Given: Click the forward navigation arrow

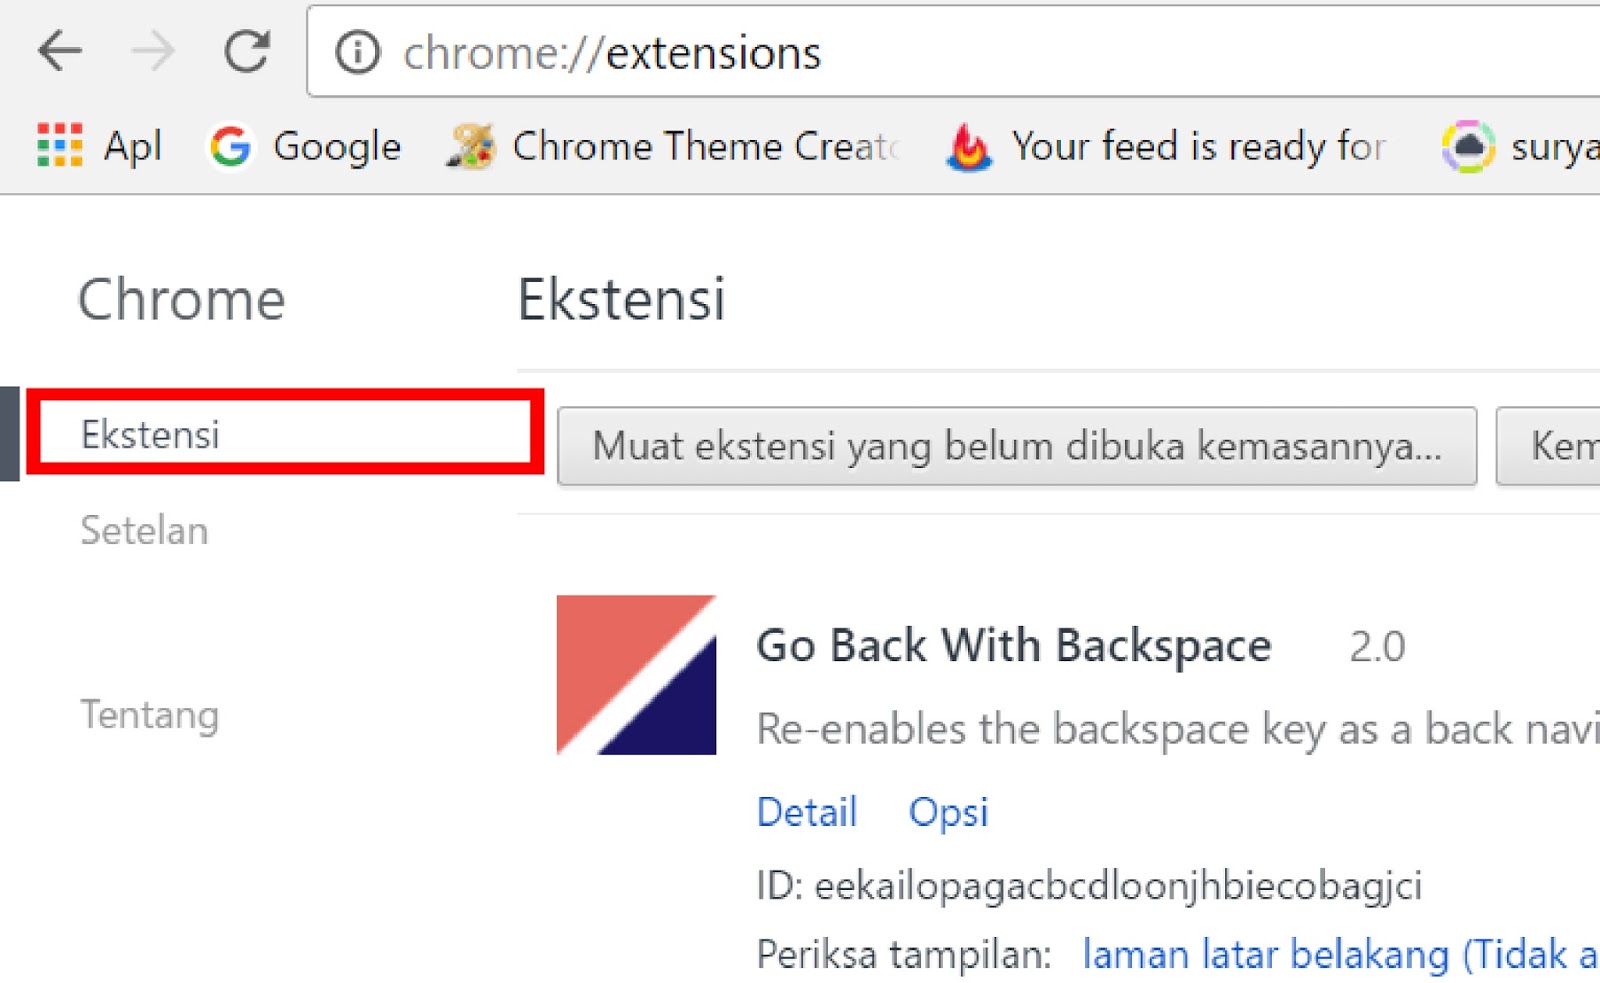Looking at the screenshot, I should [153, 52].
